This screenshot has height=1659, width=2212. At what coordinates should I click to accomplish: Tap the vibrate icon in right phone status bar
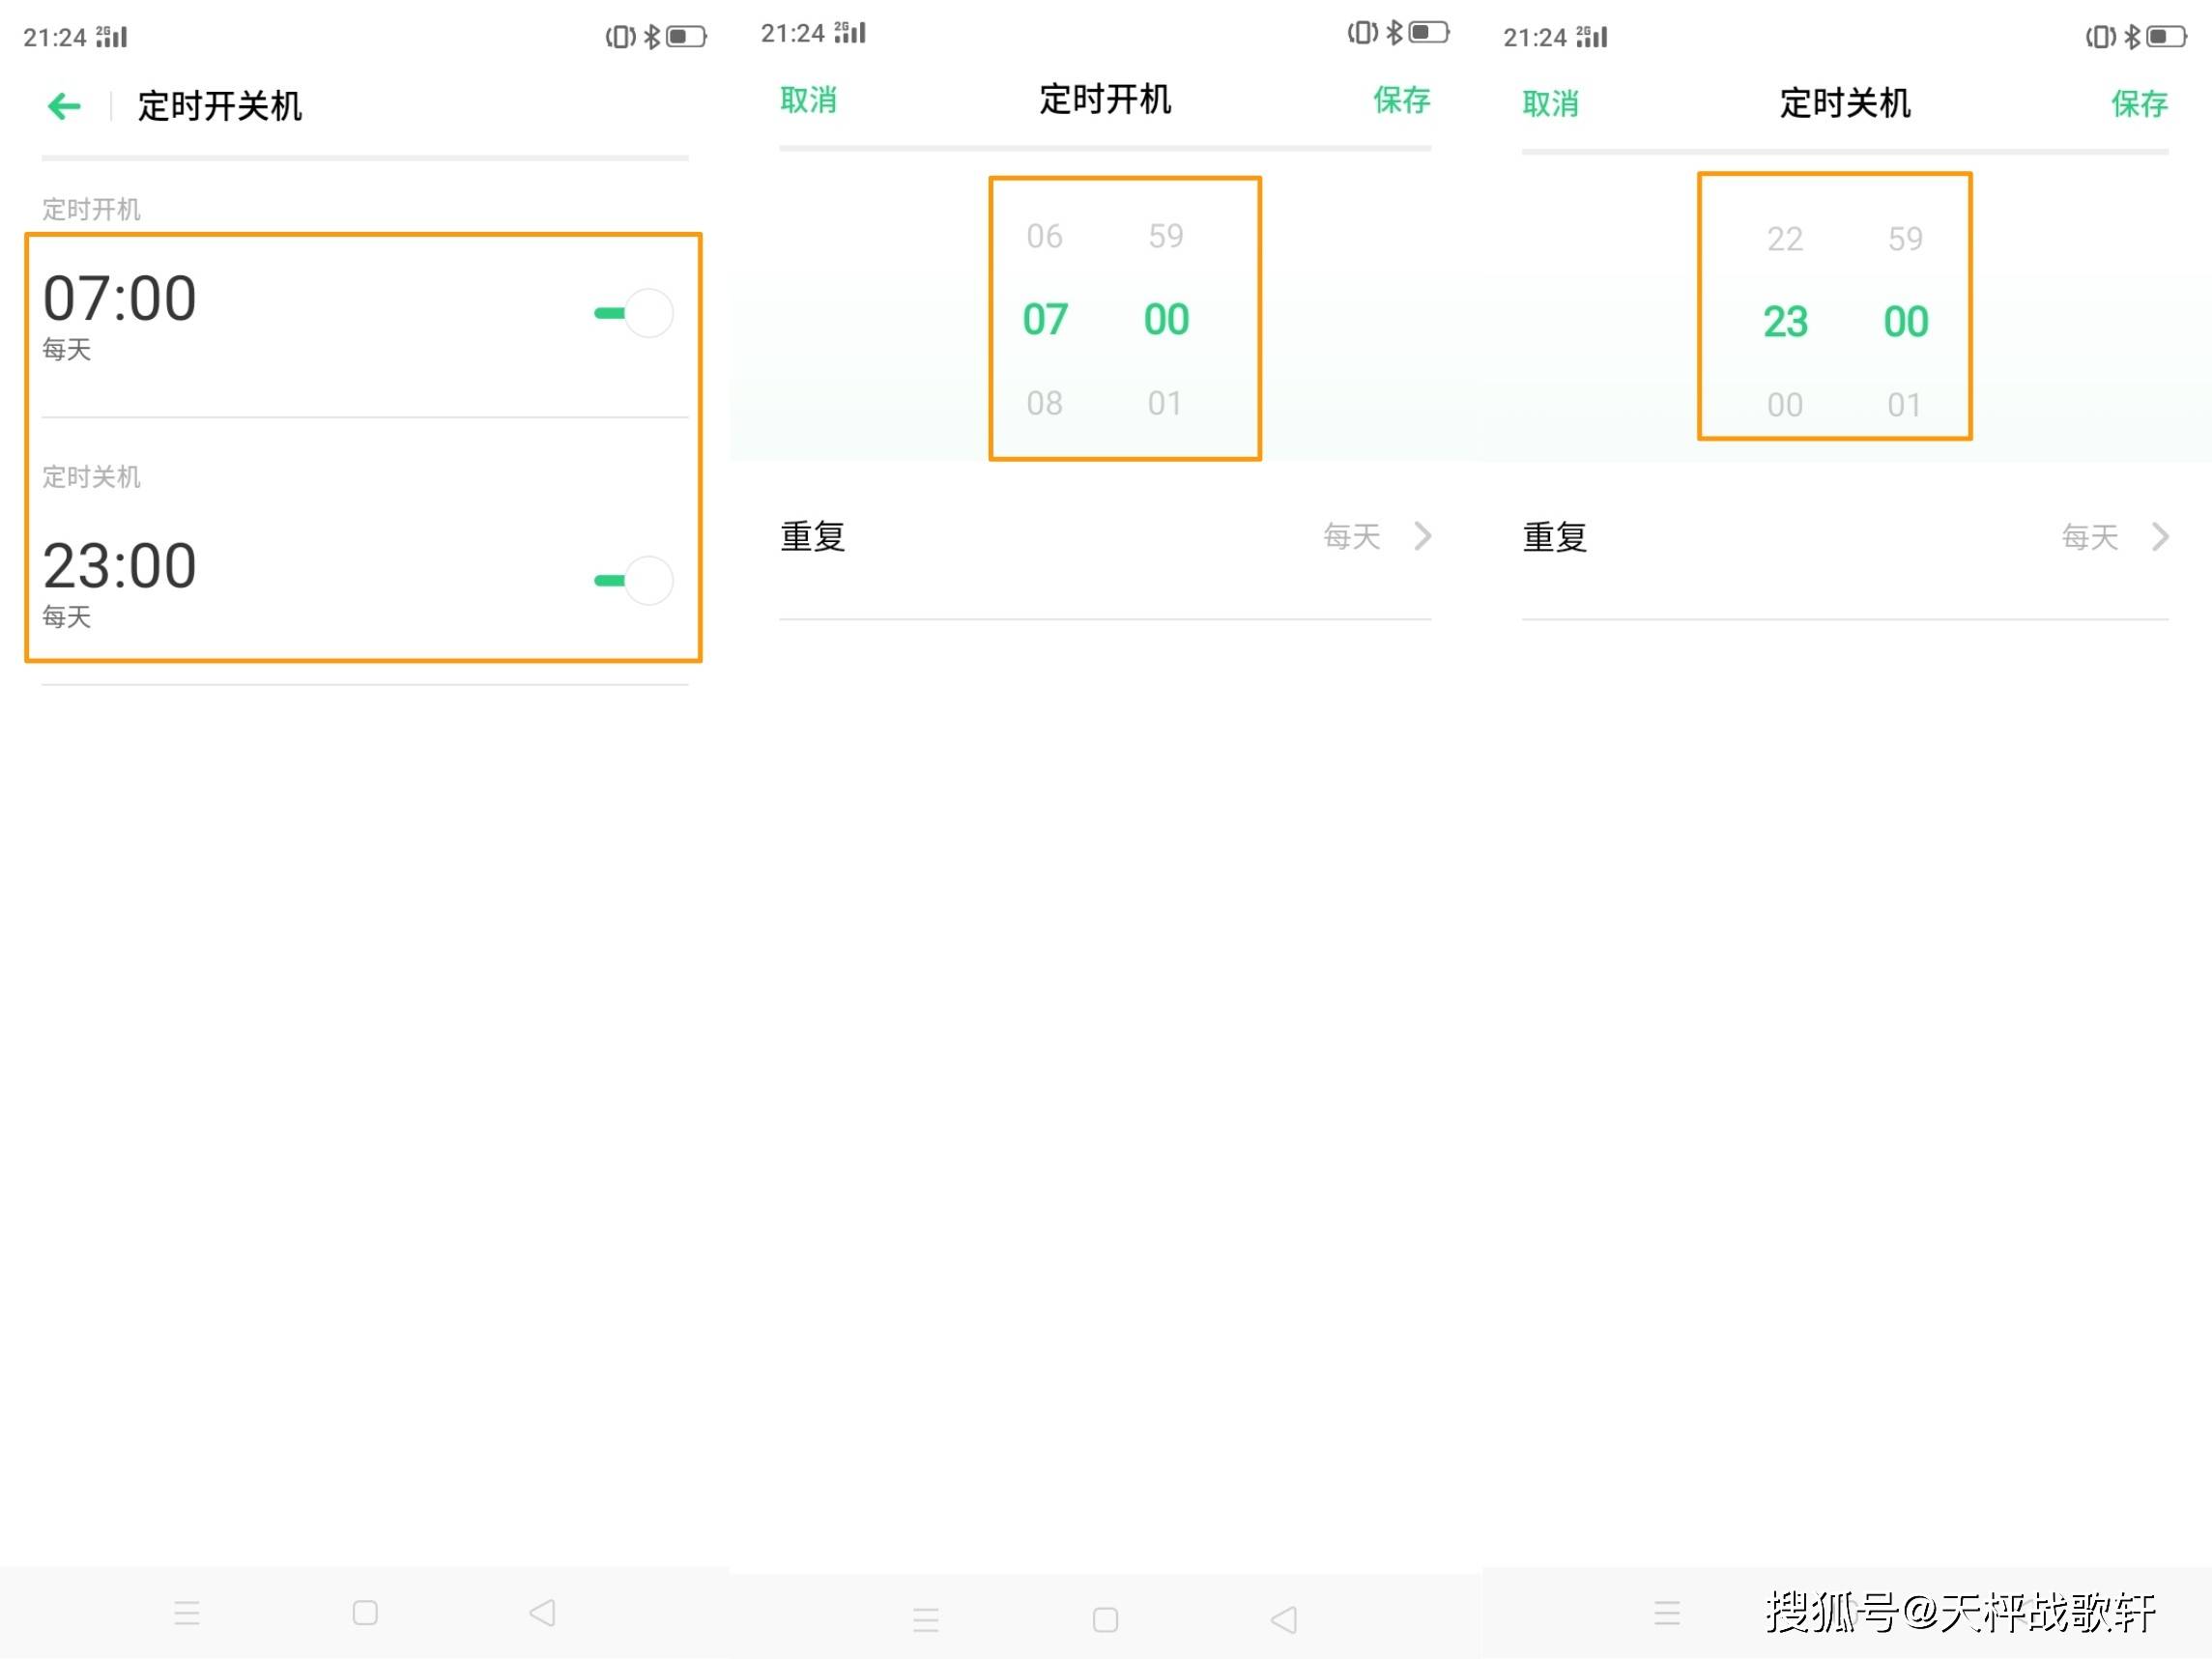click(2101, 37)
